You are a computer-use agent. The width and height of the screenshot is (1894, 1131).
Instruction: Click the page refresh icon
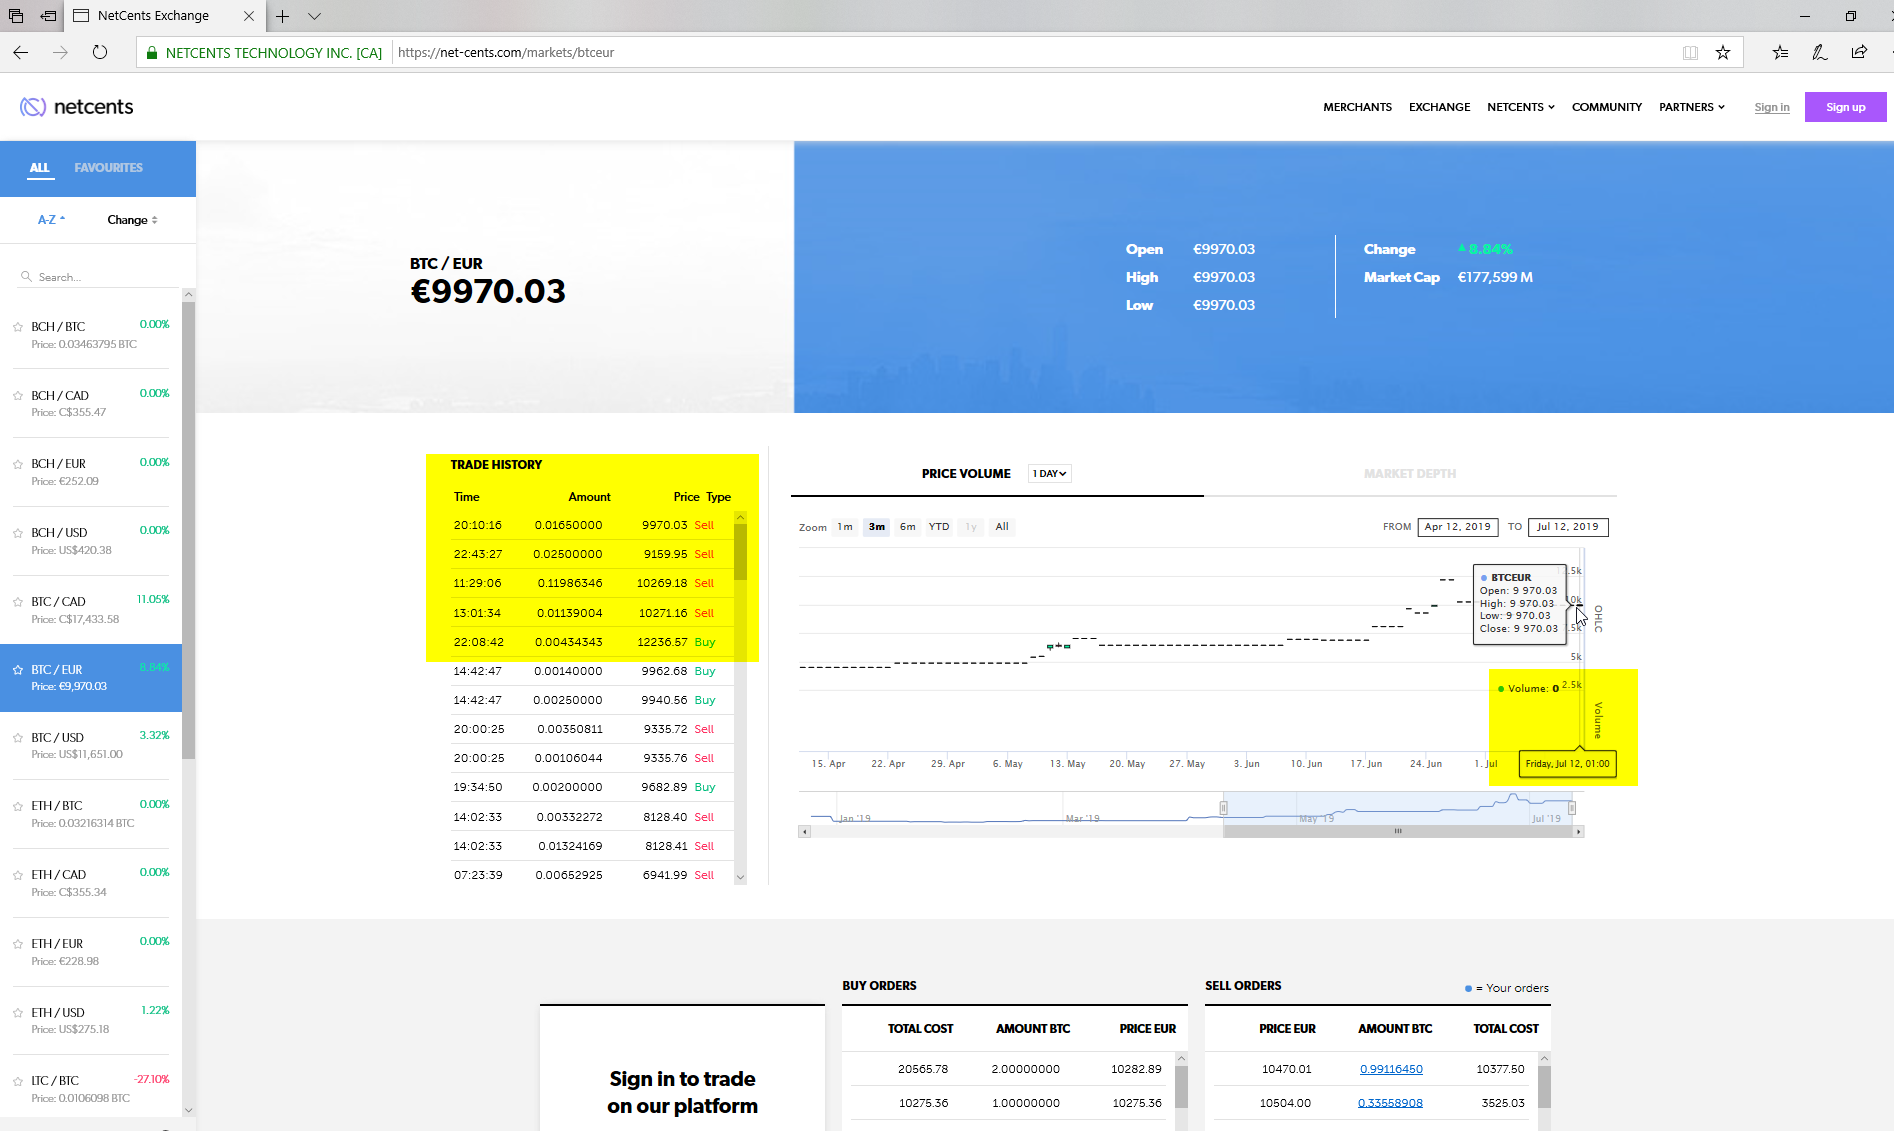click(100, 52)
